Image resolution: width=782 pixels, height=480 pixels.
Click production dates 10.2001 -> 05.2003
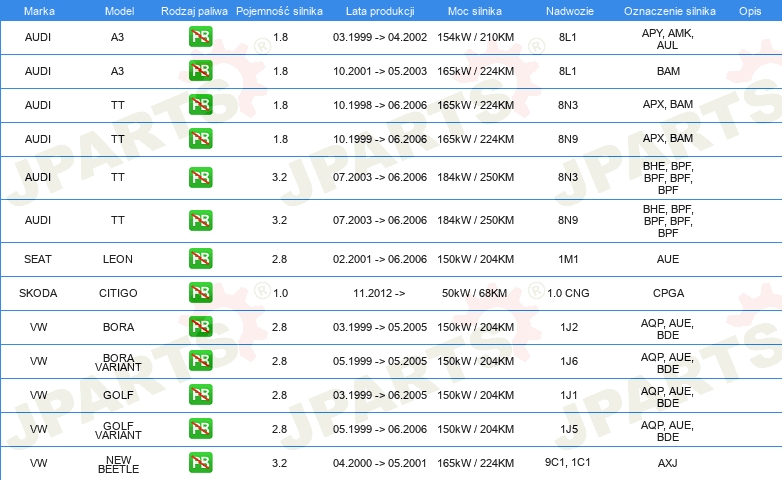coord(380,71)
